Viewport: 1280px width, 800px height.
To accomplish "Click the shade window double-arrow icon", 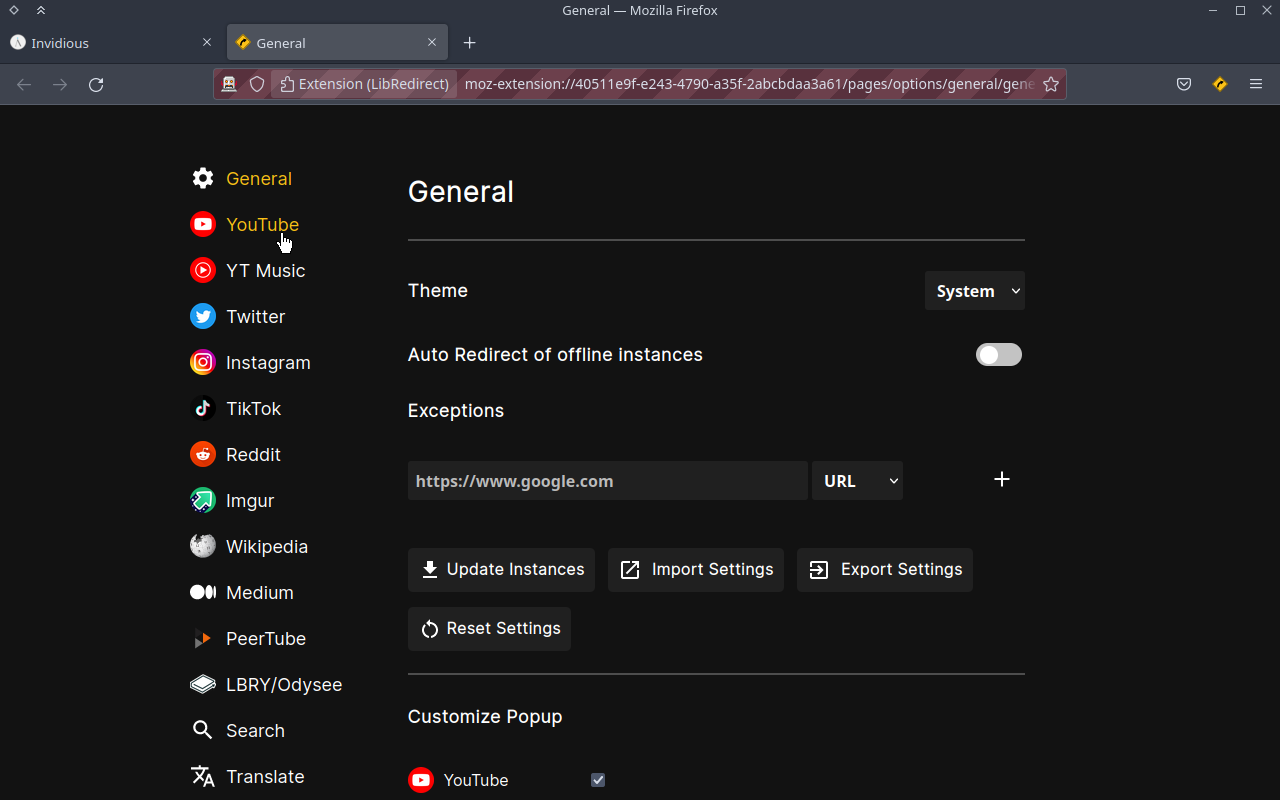I will click(40, 10).
